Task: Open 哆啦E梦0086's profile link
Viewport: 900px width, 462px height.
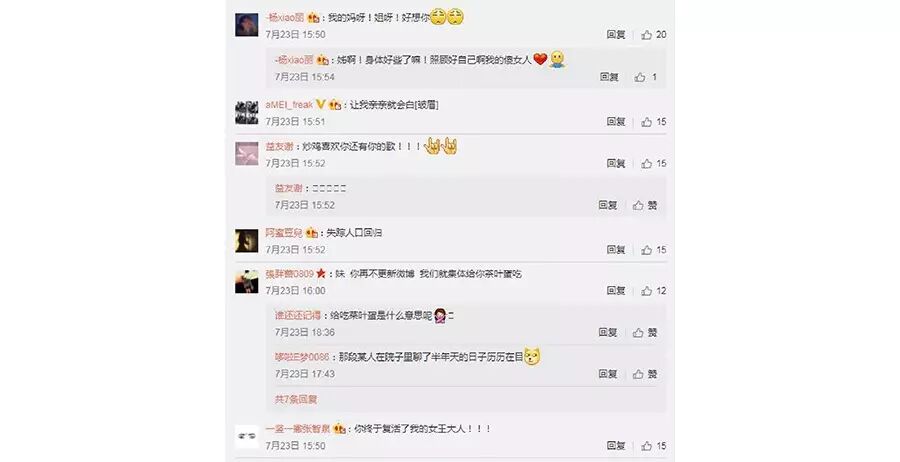Action: click(x=302, y=357)
